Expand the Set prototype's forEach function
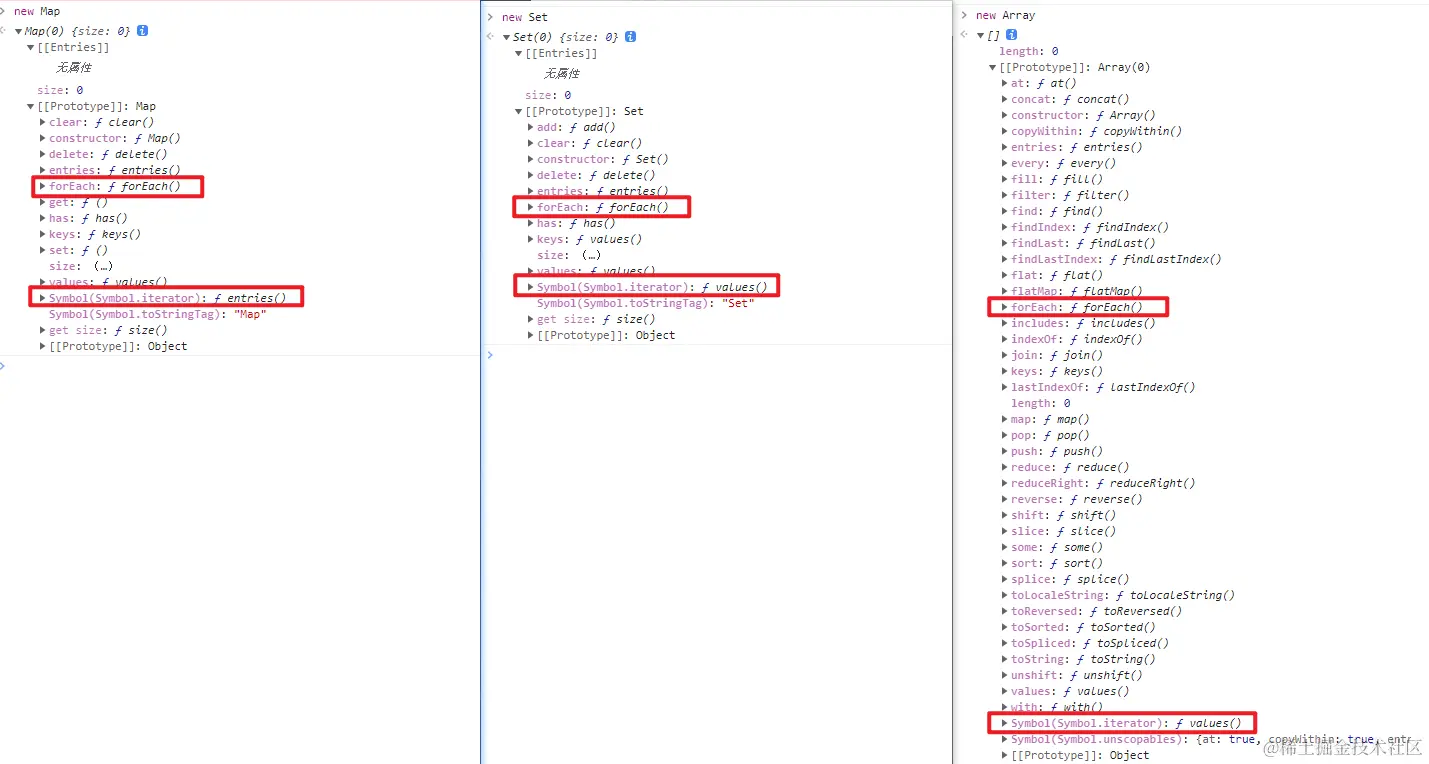The width and height of the screenshot is (1429, 764). pyautogui.click(x=531, y=208)
